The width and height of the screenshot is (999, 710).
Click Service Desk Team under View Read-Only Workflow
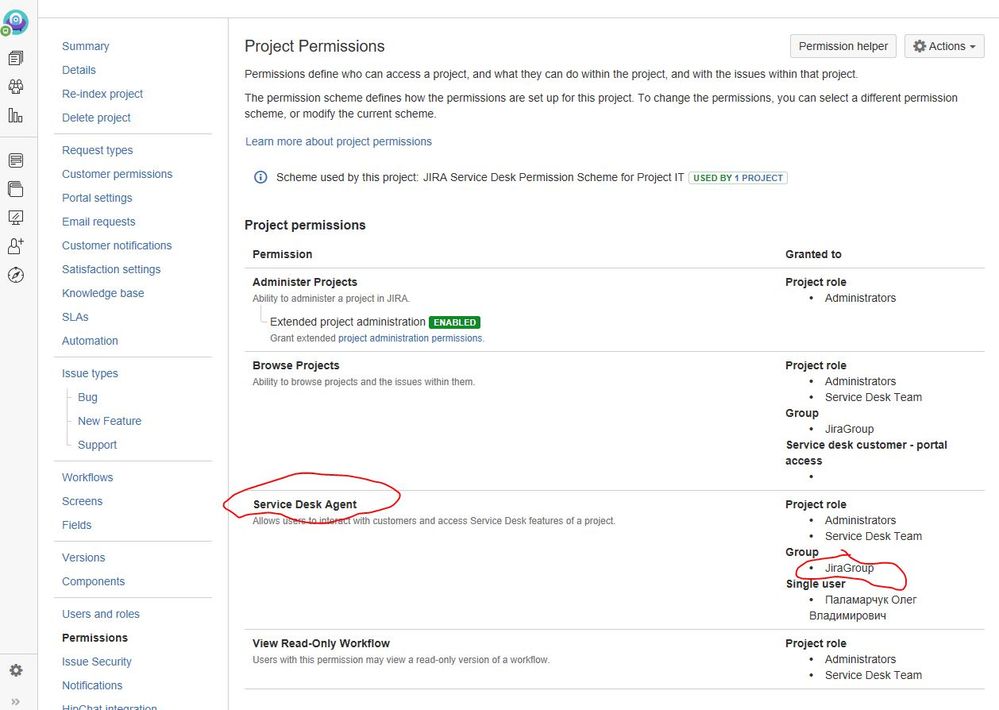point(873,675)
